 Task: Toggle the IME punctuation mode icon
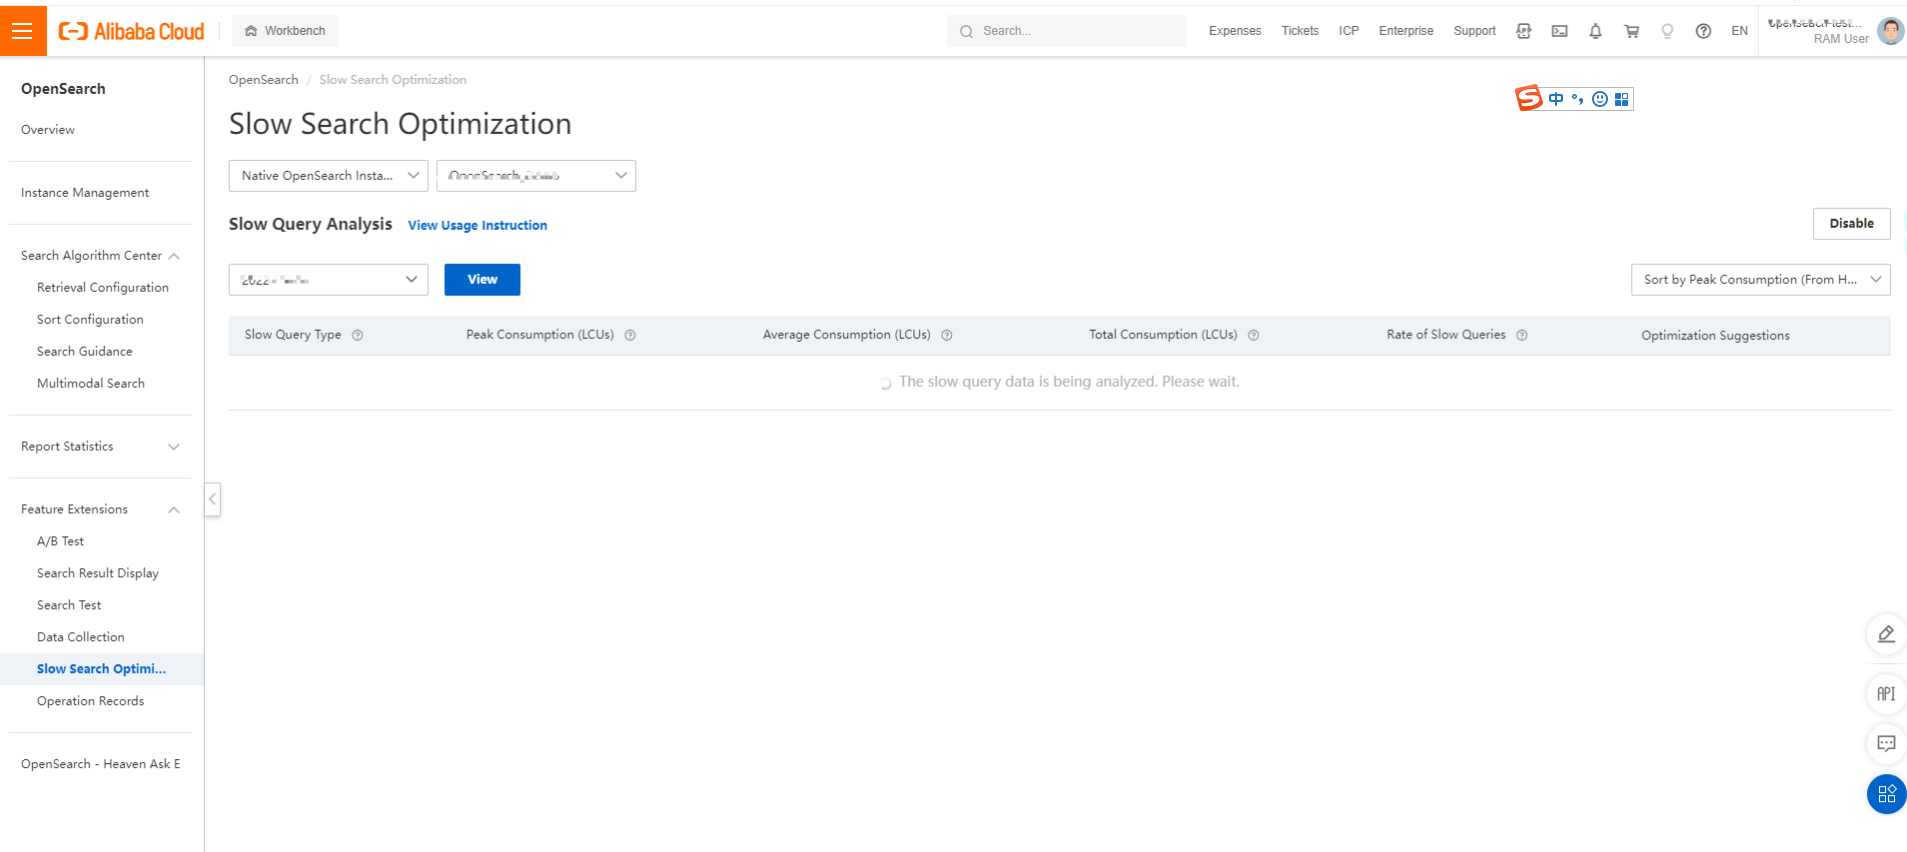pos(1578,99)
